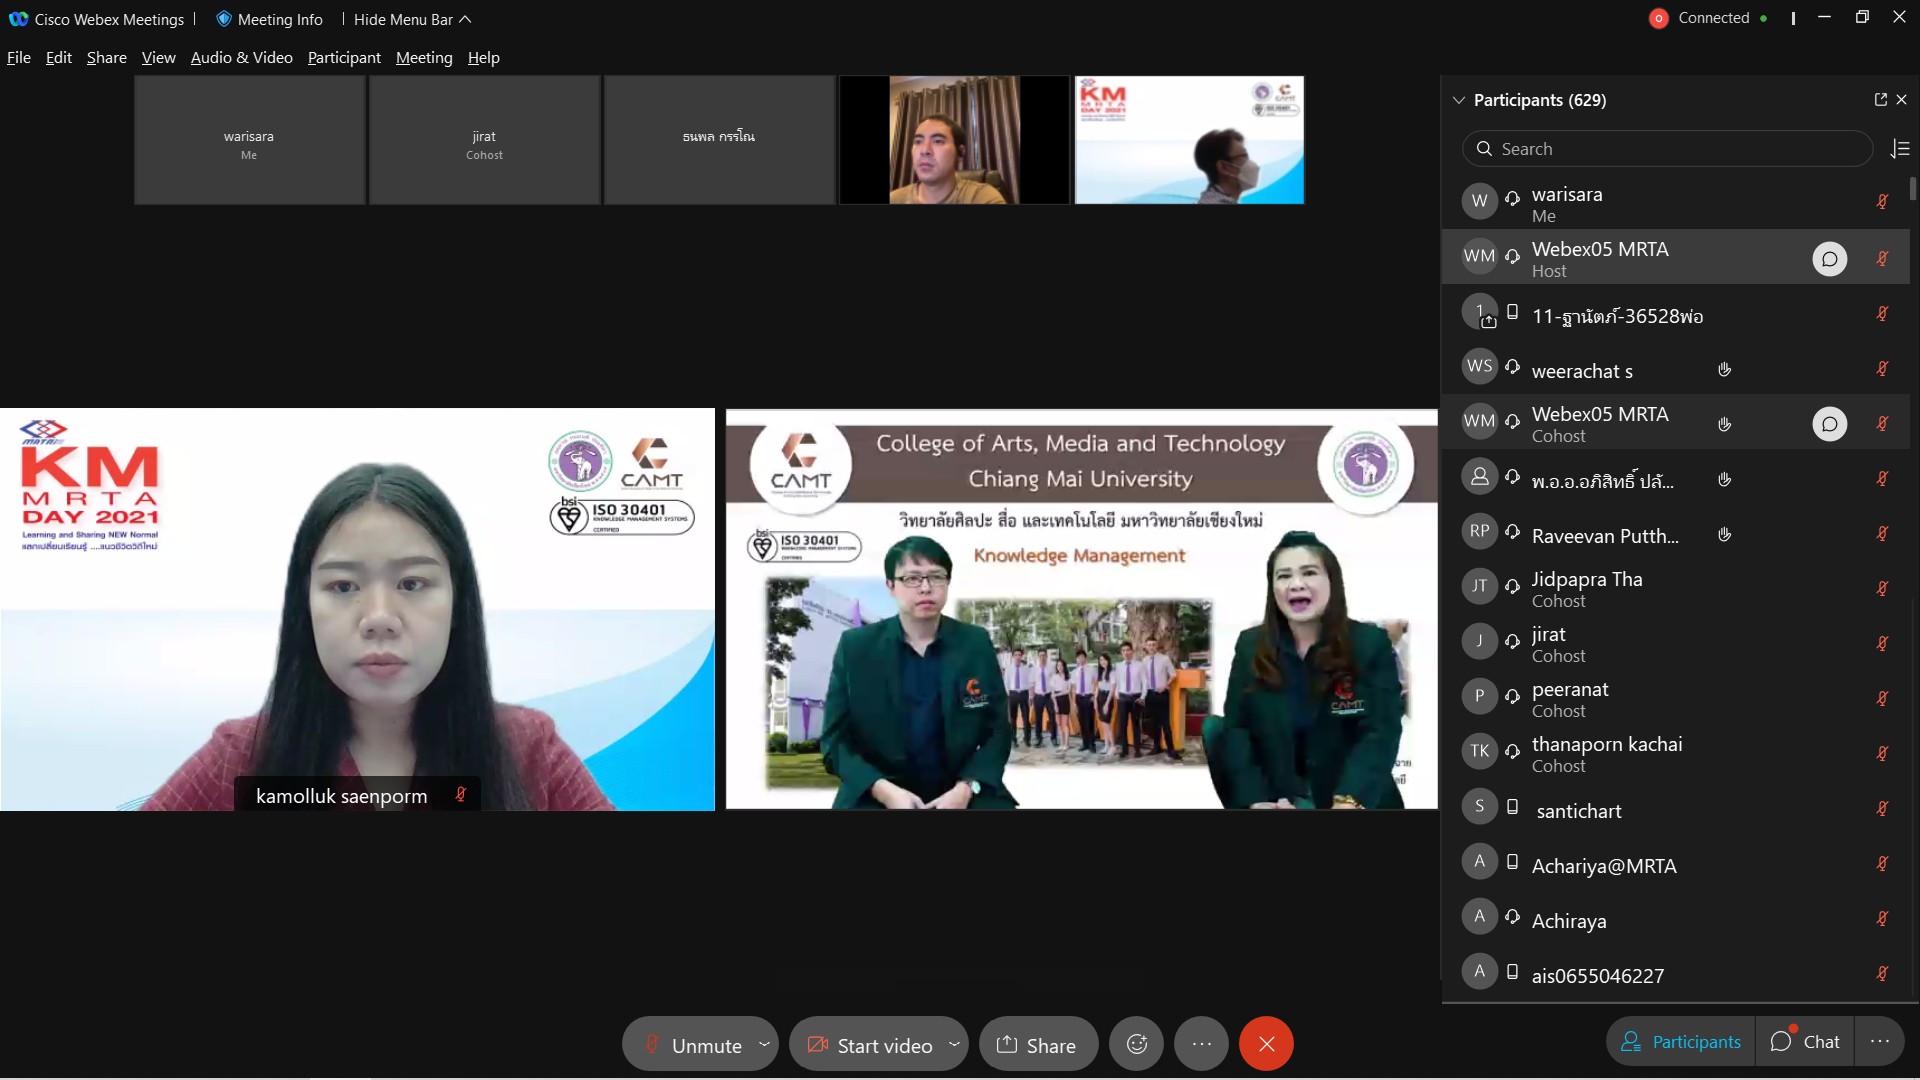The image size is (1920, 1080).
Task: Open the reactions smiley icon
Action: [1137, 1043]
